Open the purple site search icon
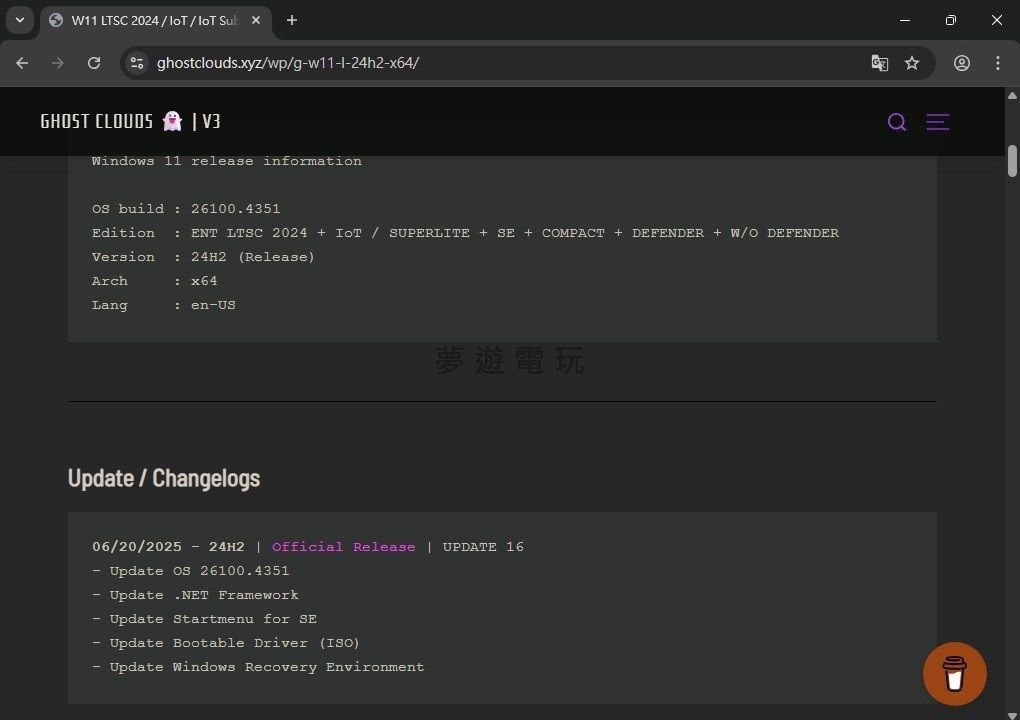The height and width of the screenshot is (720, 1020). 897,122
